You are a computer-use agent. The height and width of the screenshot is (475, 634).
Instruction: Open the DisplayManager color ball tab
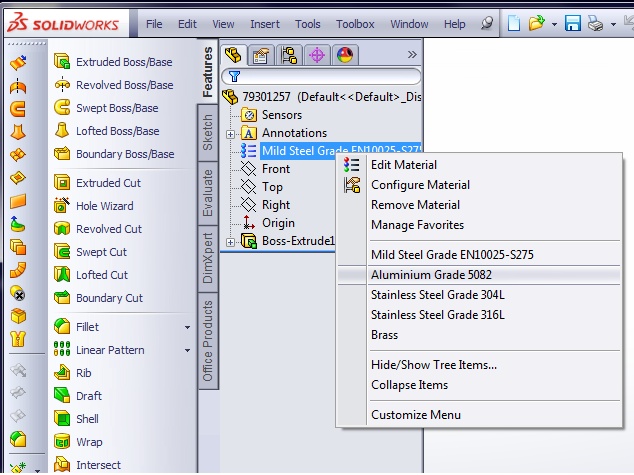pos(344,55)
